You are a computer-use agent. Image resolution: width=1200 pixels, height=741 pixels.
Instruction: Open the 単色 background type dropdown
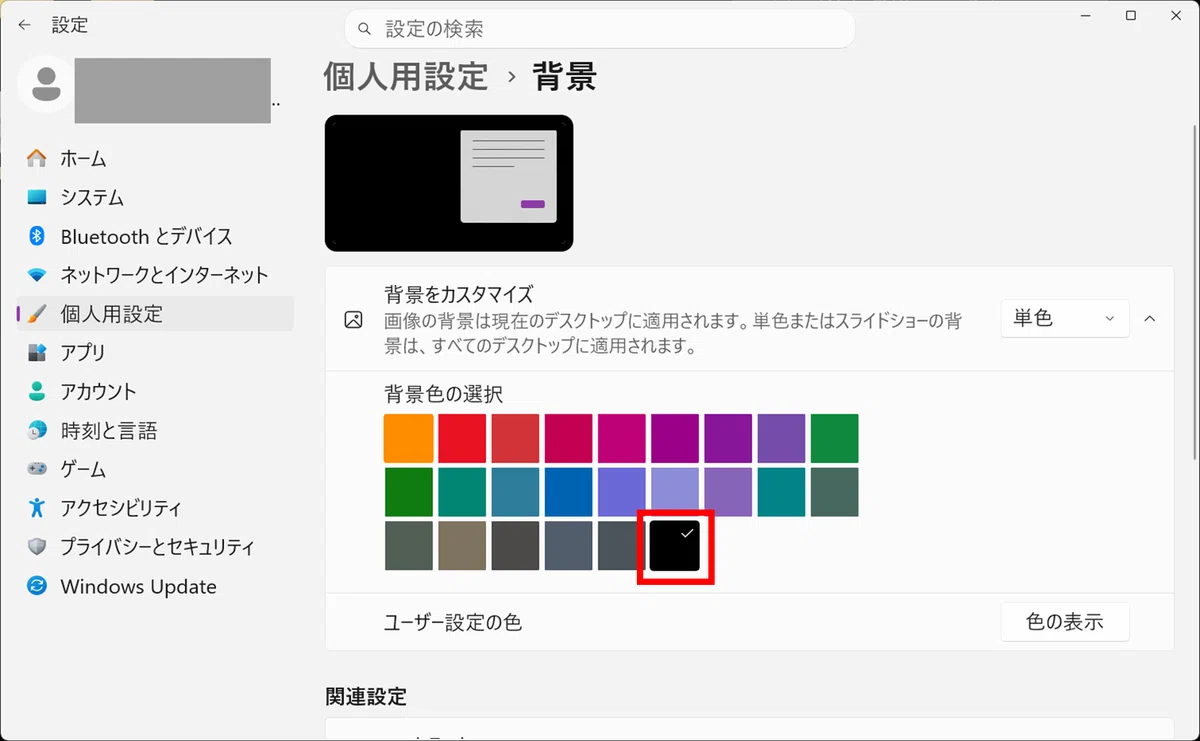[x=1064, y=318]
